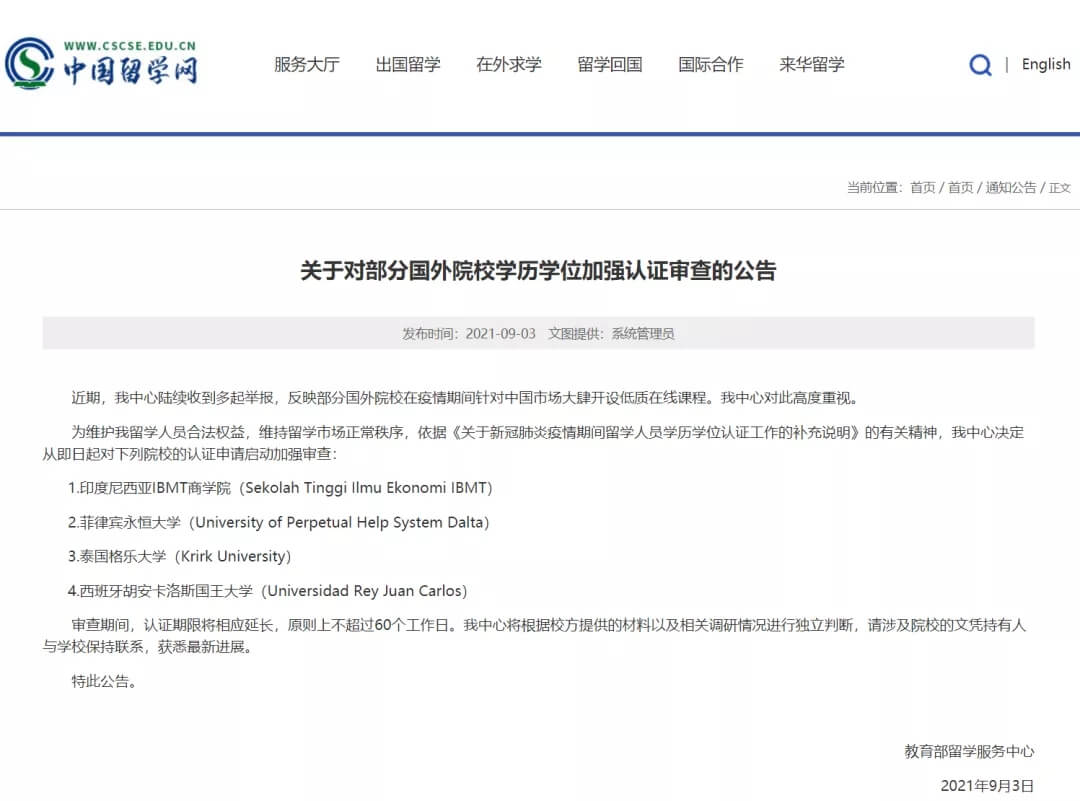
Task: Click the paragraph starting with 近期，我中心陆续收到
Action: point(465,397)
